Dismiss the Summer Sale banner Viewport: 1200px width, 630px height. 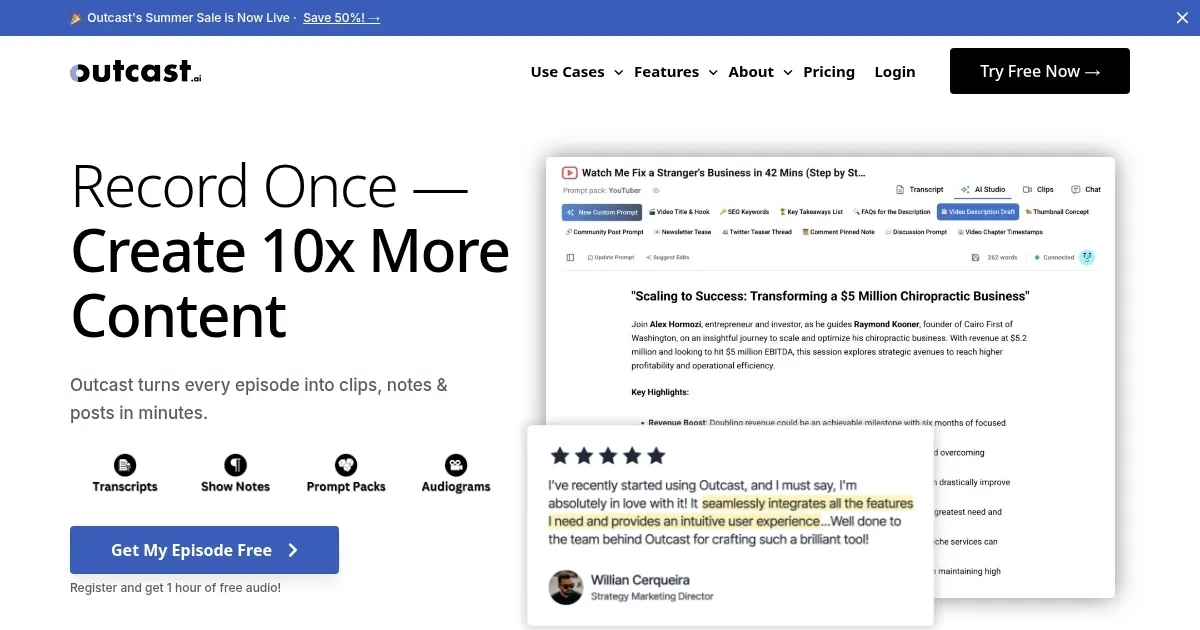pyautogui.click(x=1183, y=17)
